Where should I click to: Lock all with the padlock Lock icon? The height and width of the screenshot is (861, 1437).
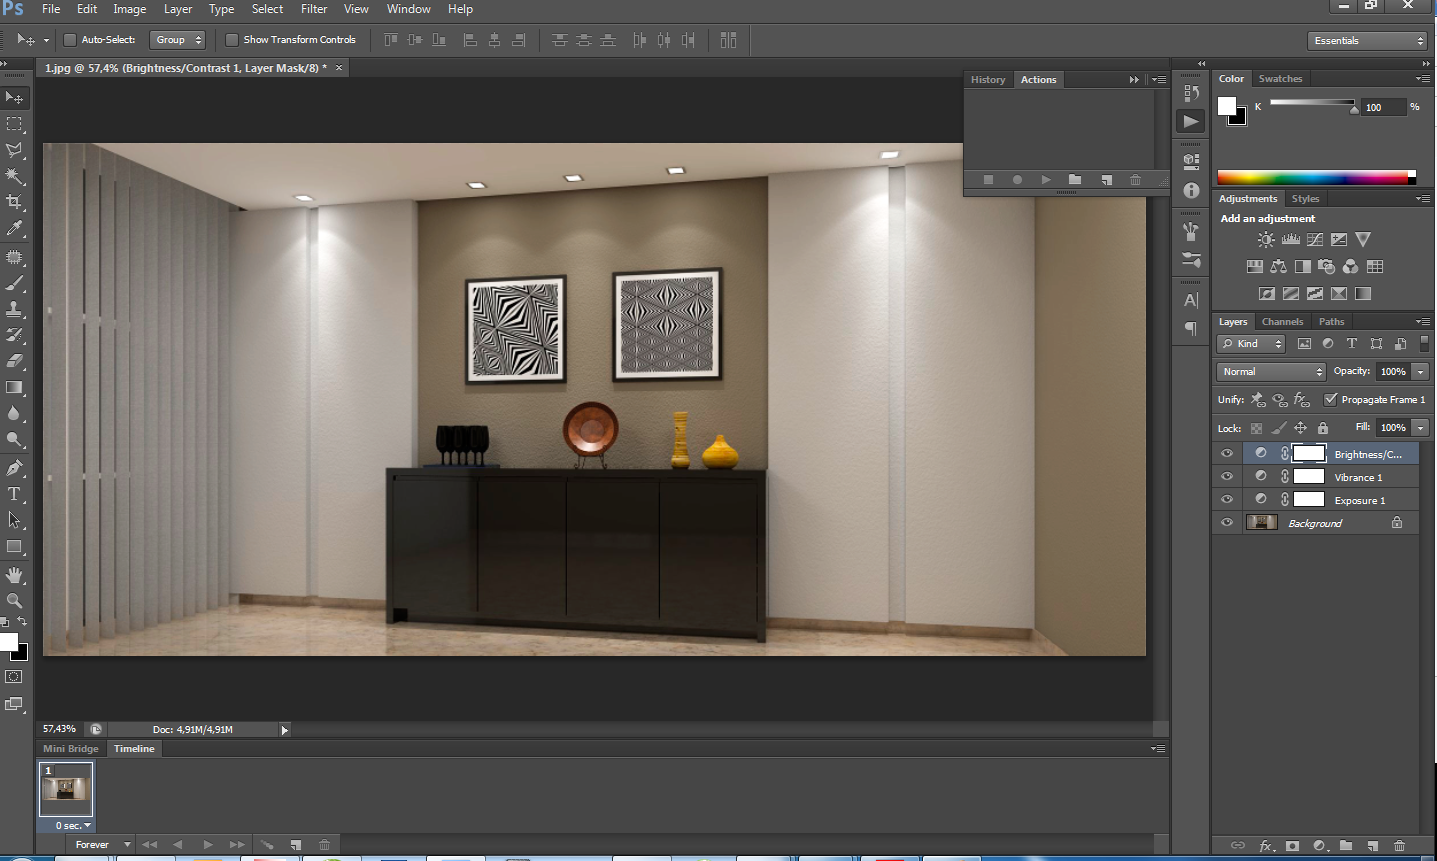pyautogui.click(x=1323, y=428)
